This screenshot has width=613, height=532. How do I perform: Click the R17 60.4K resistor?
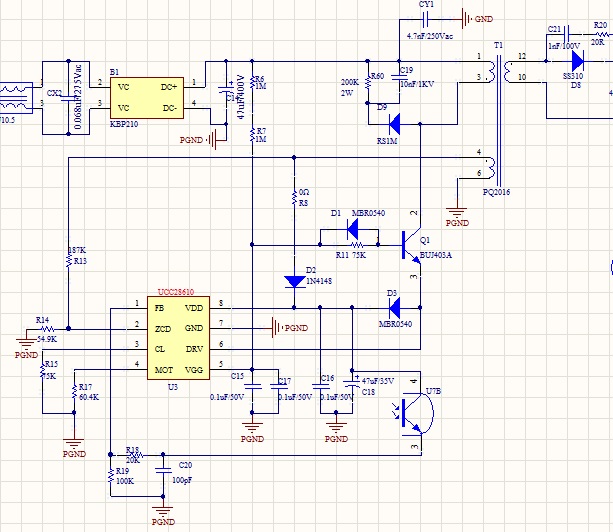pyautogui.click(x=73, y=393)
